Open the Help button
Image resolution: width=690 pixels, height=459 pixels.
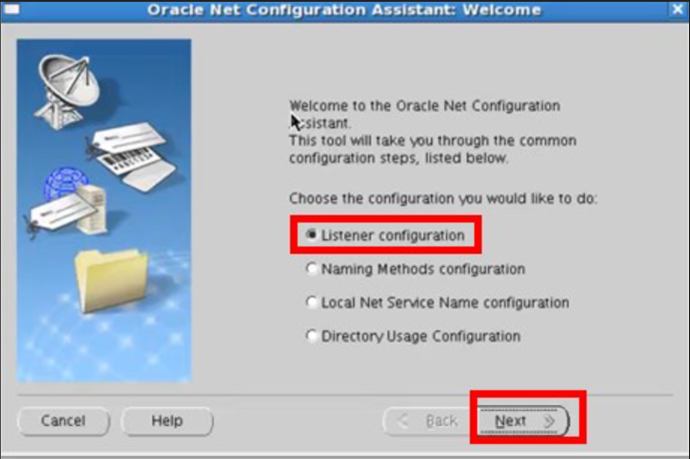click(x=167, y=421)
